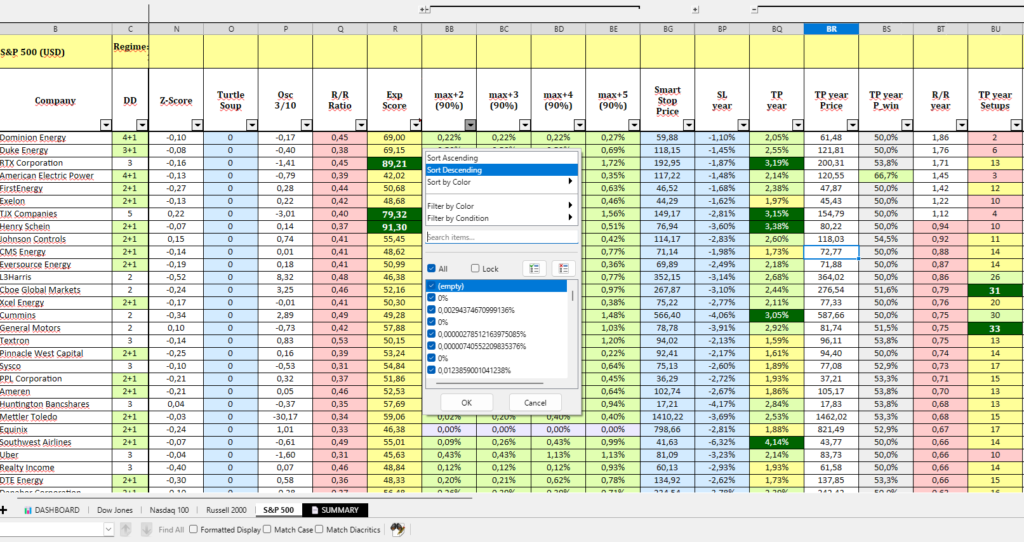Screen dimensions: 1024x542
Task: Expand the Sort by Color submenu
Action: (x=500, y=182)
